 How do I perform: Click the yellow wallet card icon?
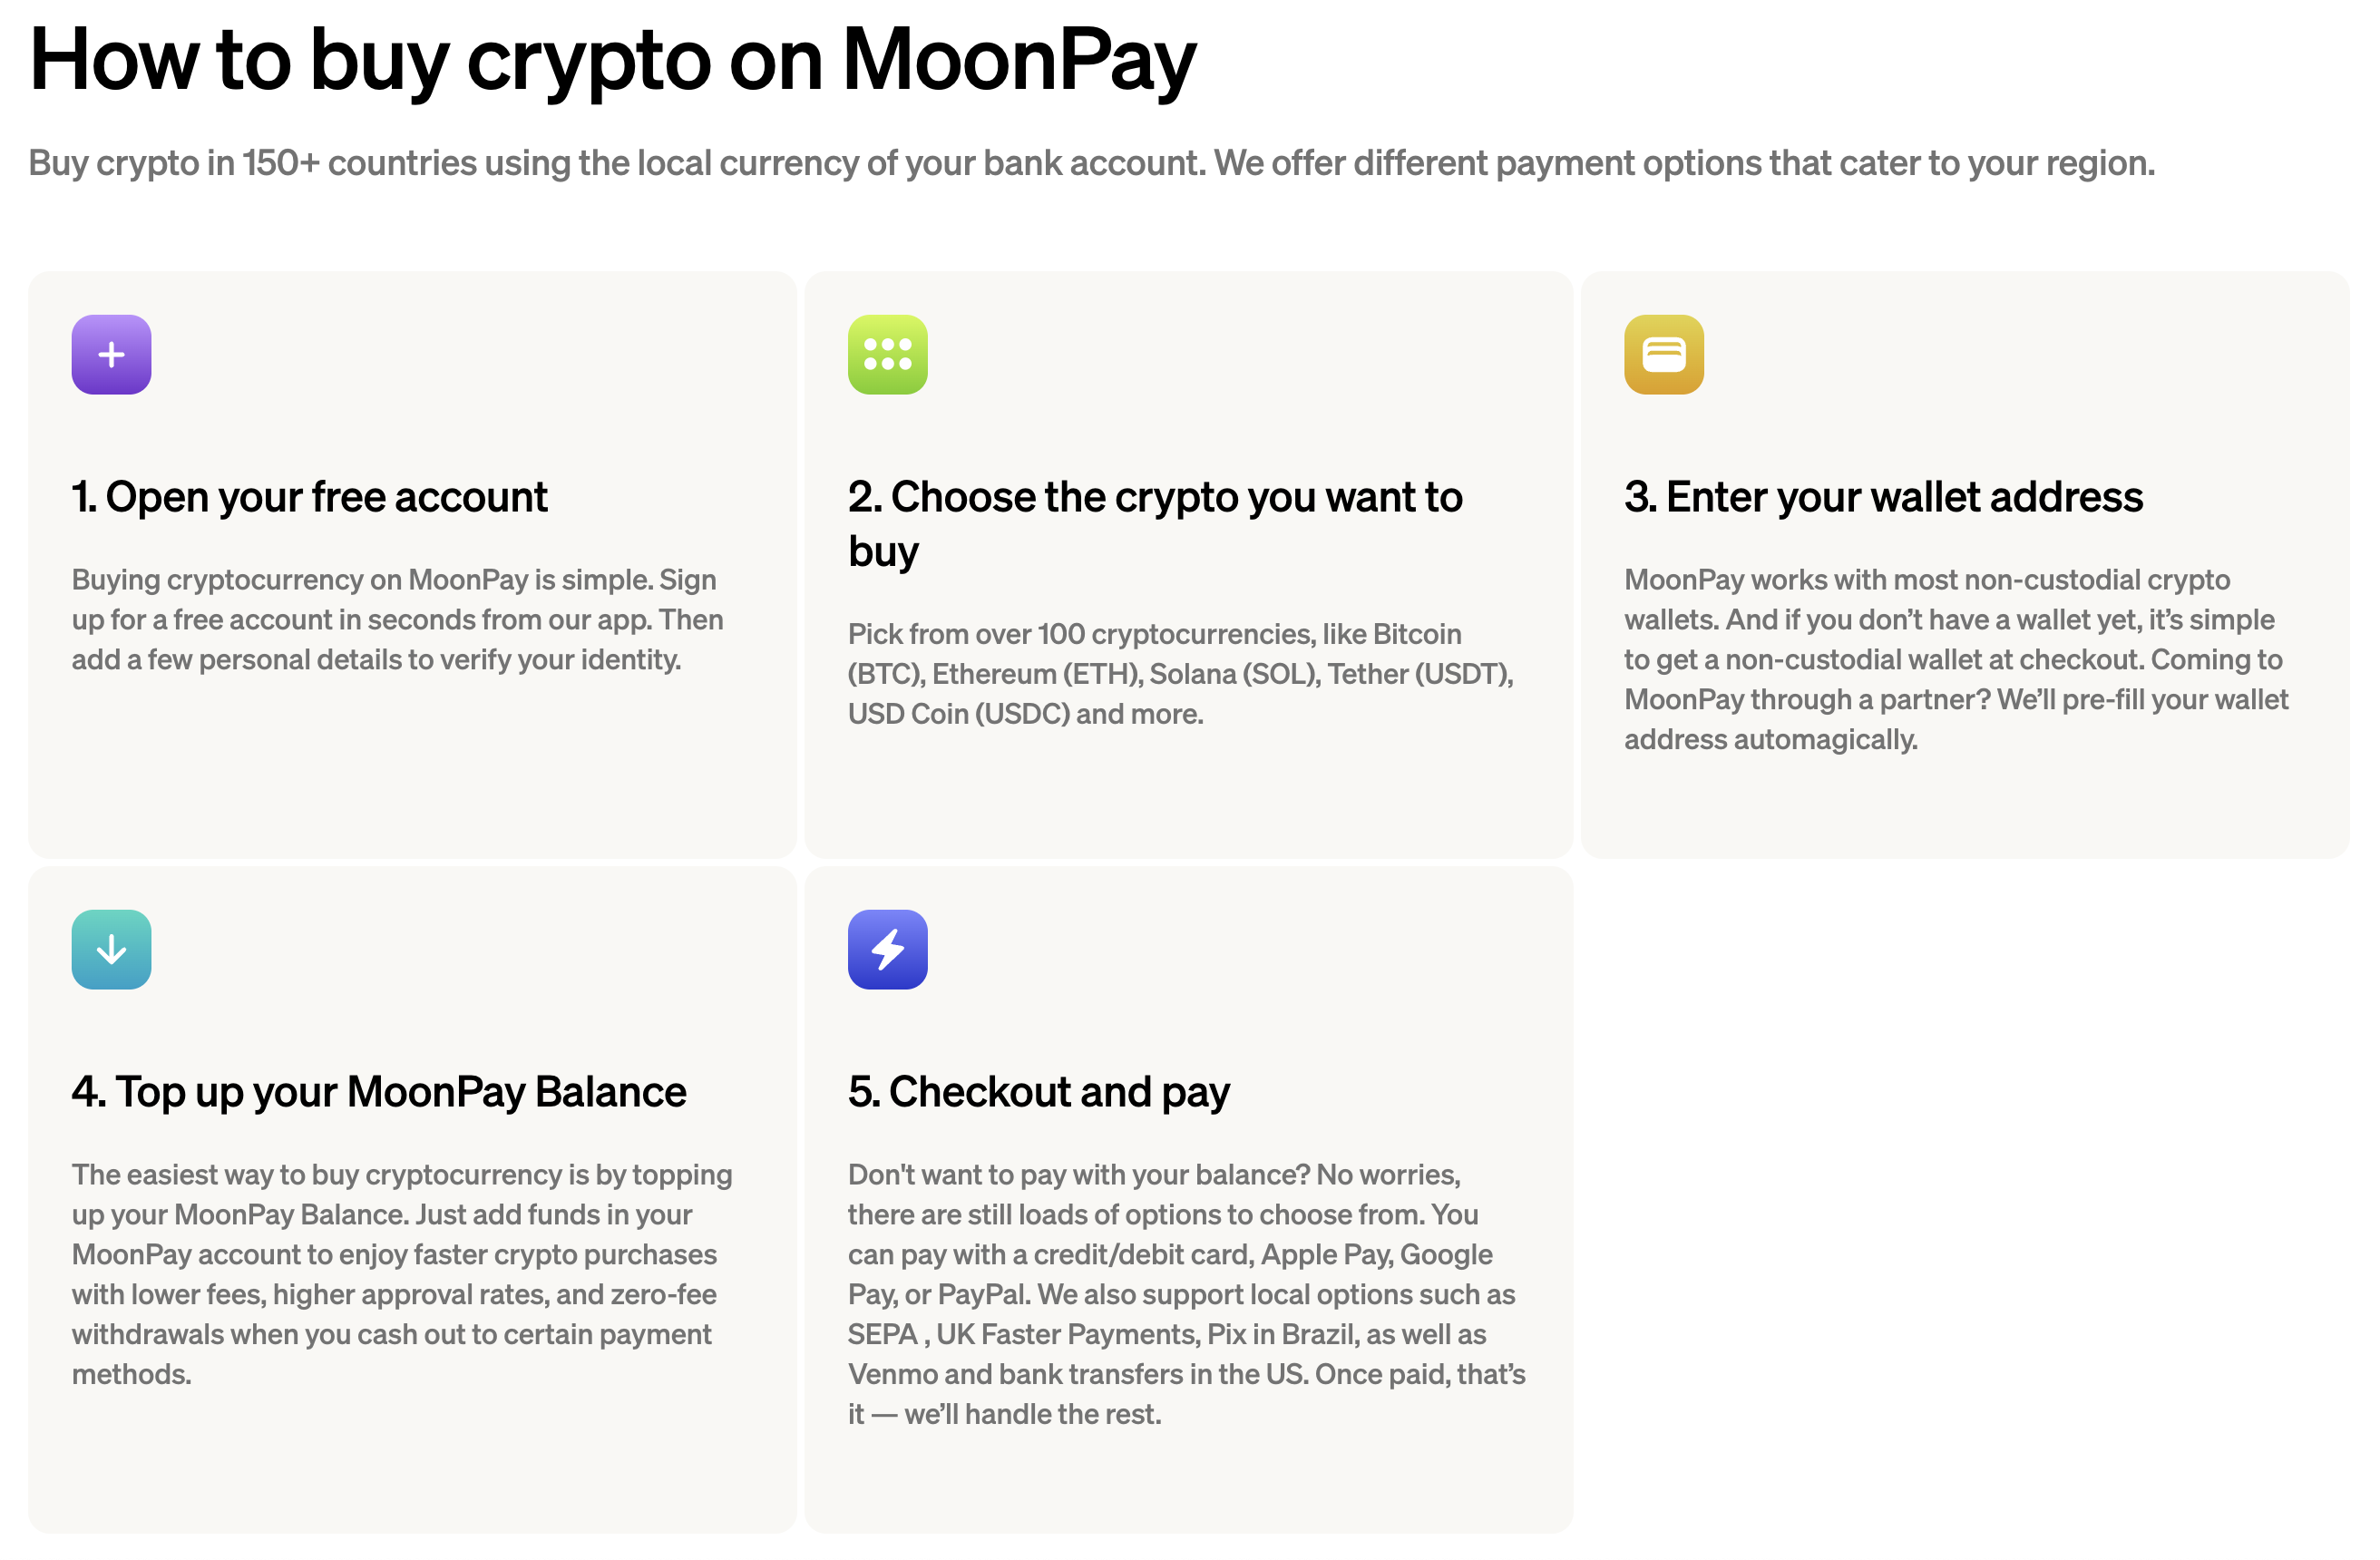[x=1664, y=355]
